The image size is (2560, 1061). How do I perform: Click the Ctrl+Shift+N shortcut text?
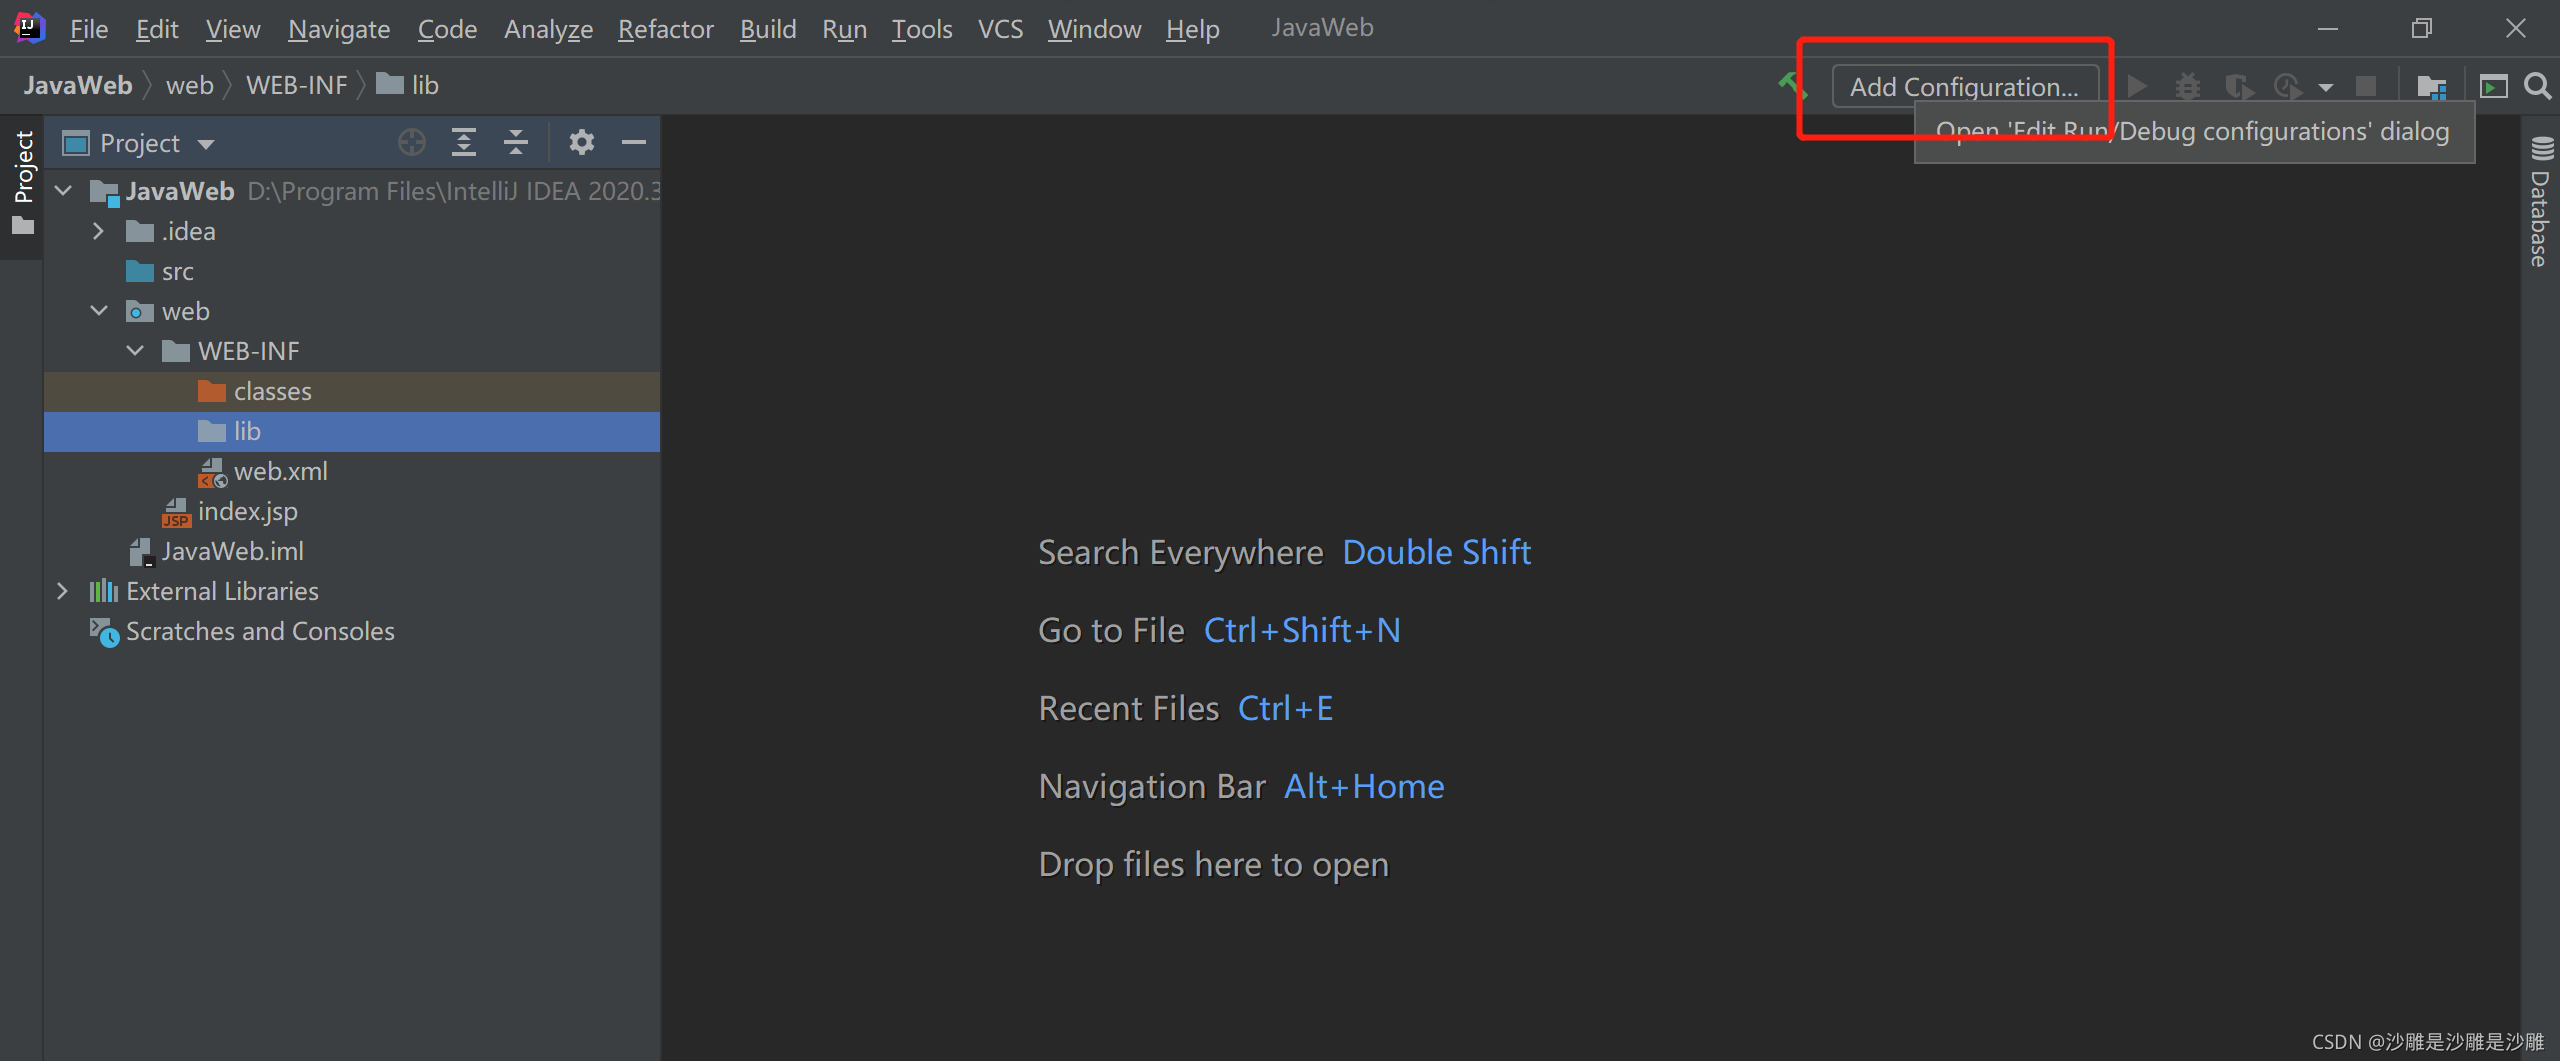(x=1301, y=630)
